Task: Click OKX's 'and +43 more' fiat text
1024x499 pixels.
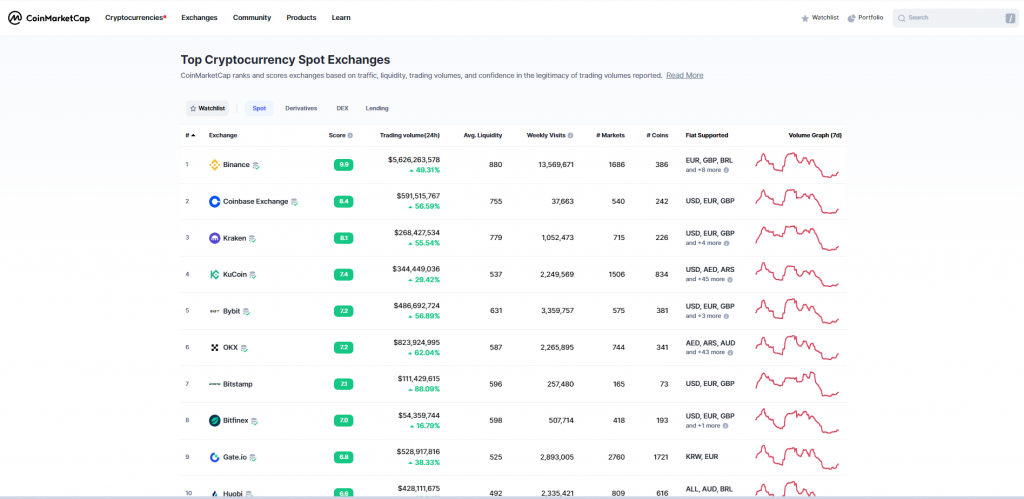Action: pos(705,353)
